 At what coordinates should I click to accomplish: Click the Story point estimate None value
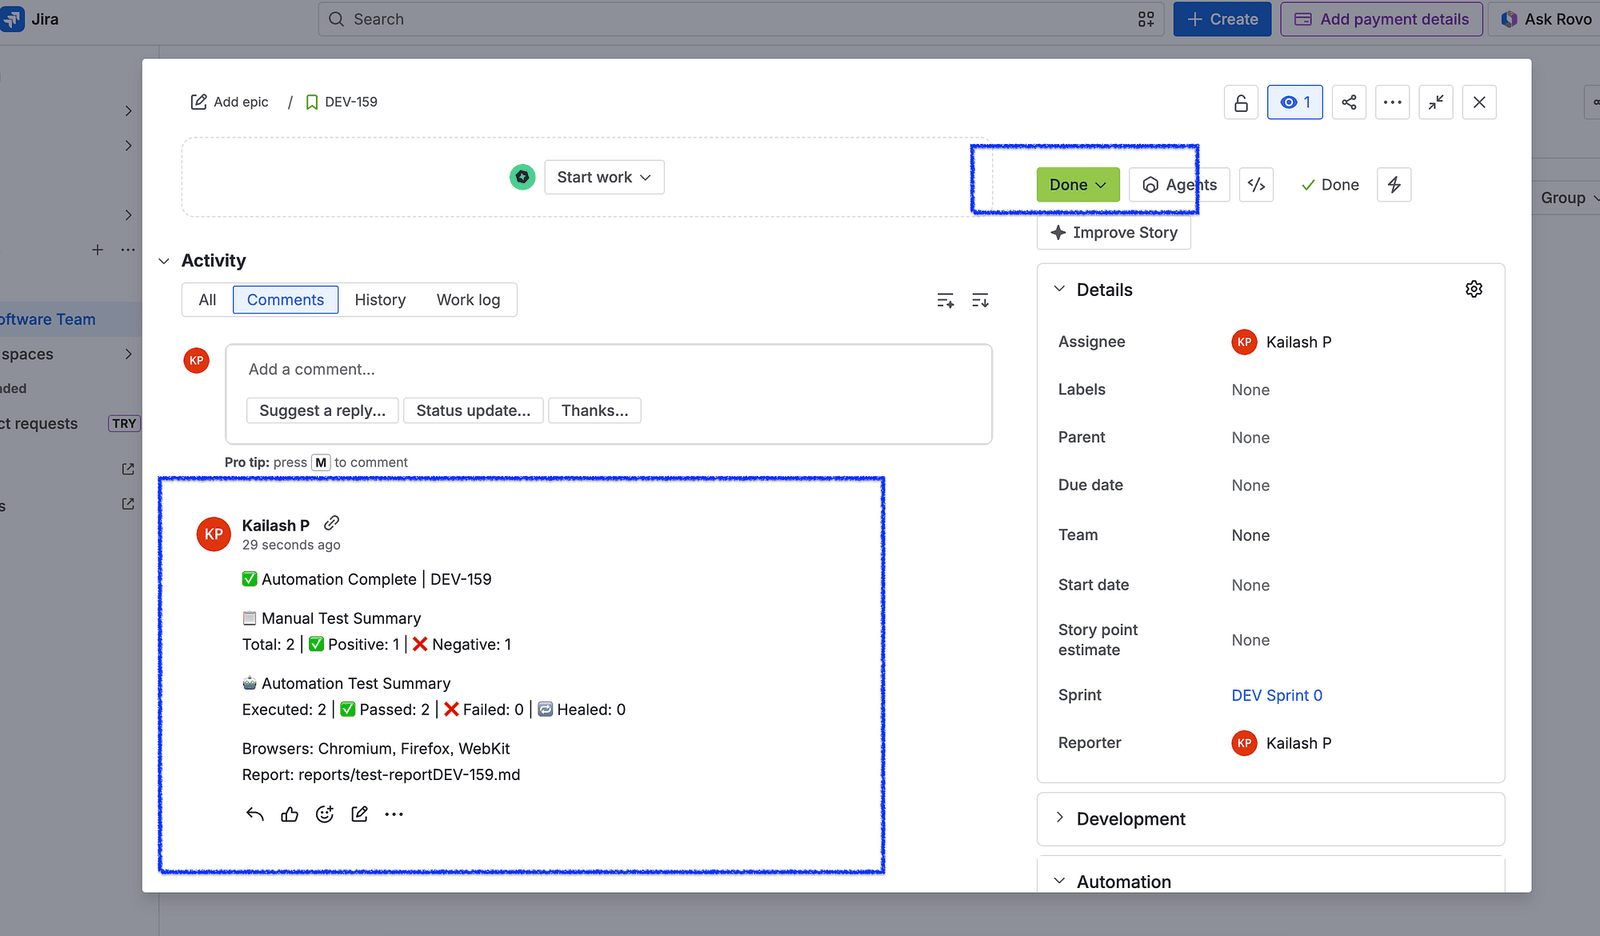(1251, 640)
